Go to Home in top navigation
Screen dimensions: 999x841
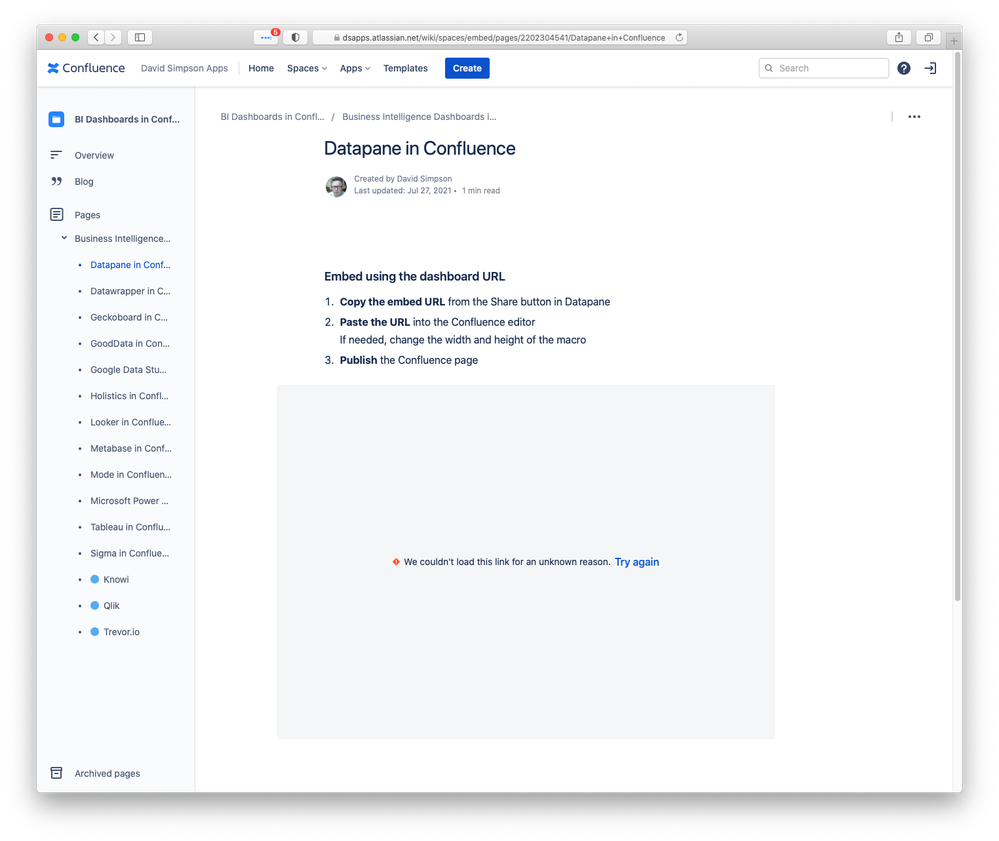point(261,68)
